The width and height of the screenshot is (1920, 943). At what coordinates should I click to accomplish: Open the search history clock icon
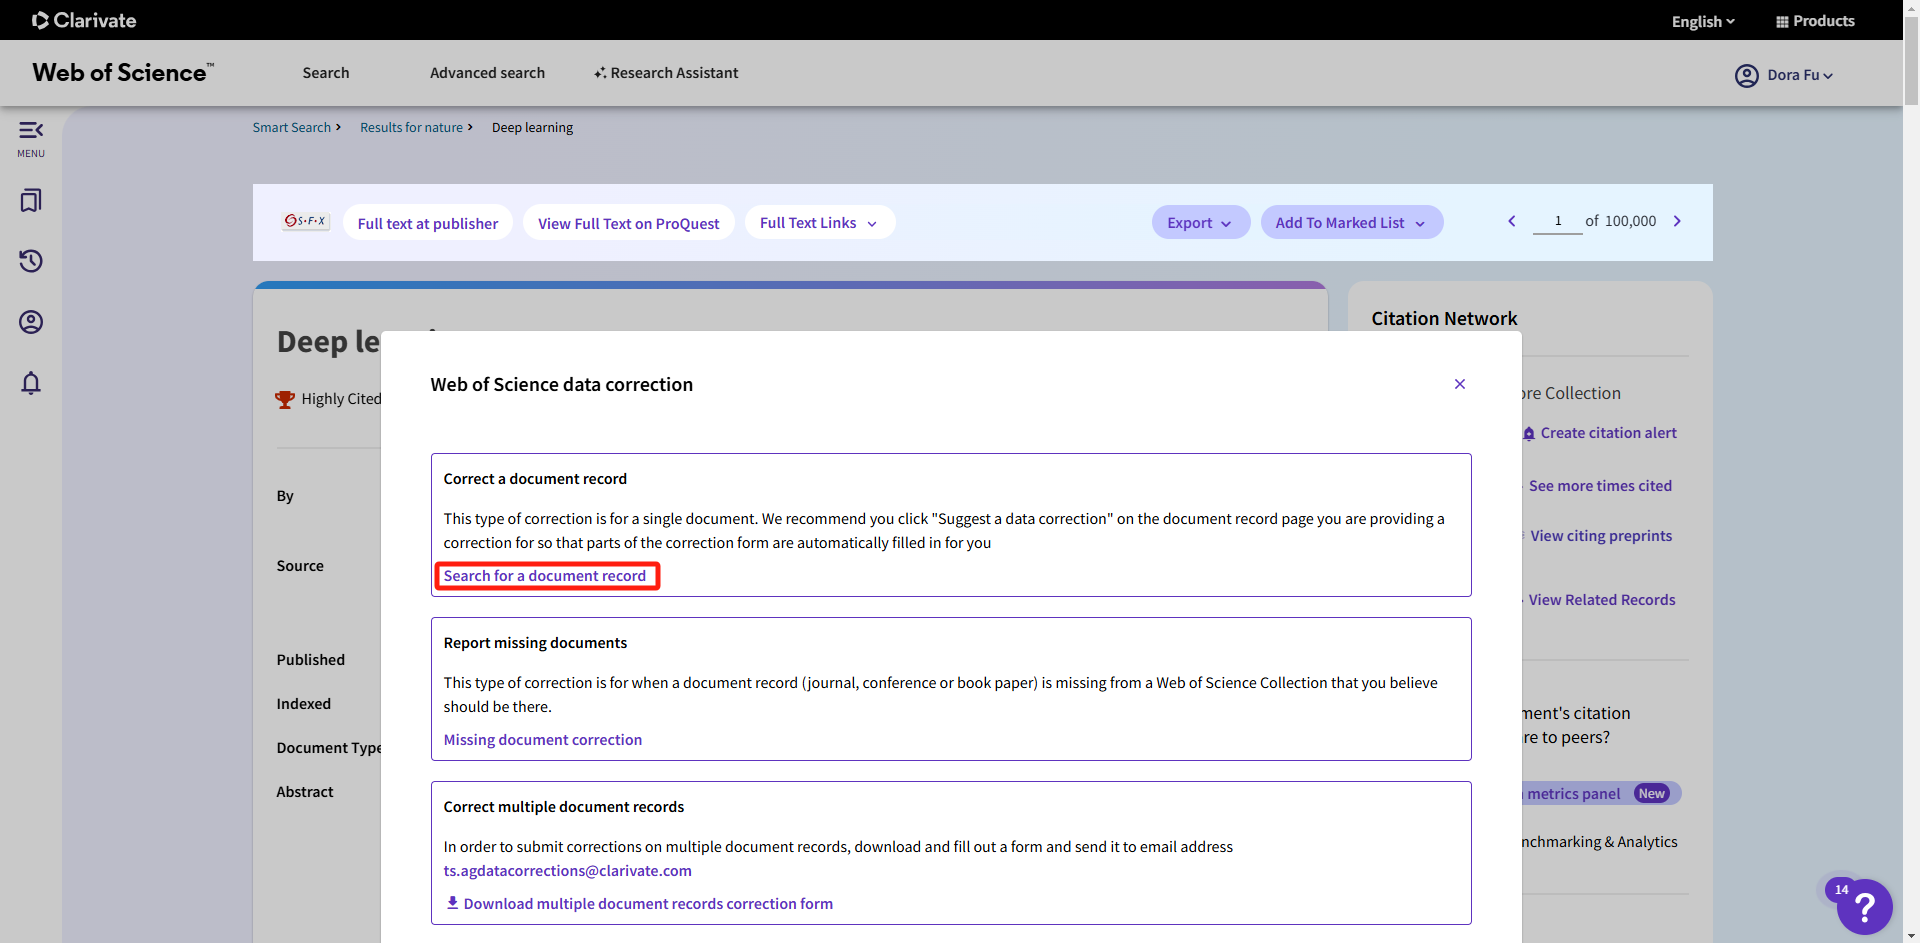(31, 261)
